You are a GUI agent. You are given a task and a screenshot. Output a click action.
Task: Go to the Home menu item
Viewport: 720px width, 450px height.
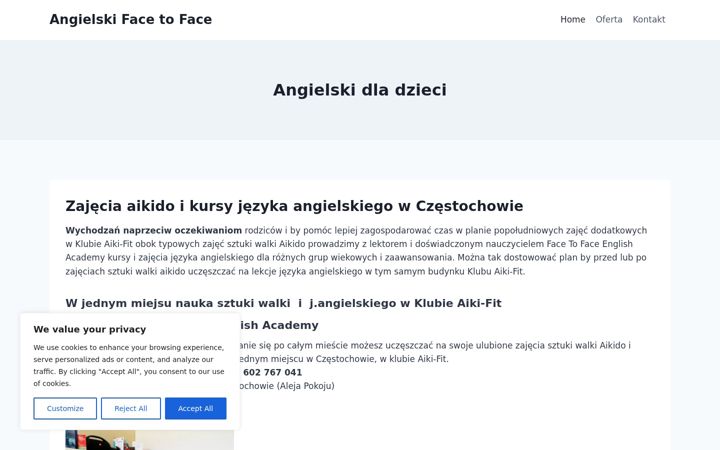coord(573,19)
